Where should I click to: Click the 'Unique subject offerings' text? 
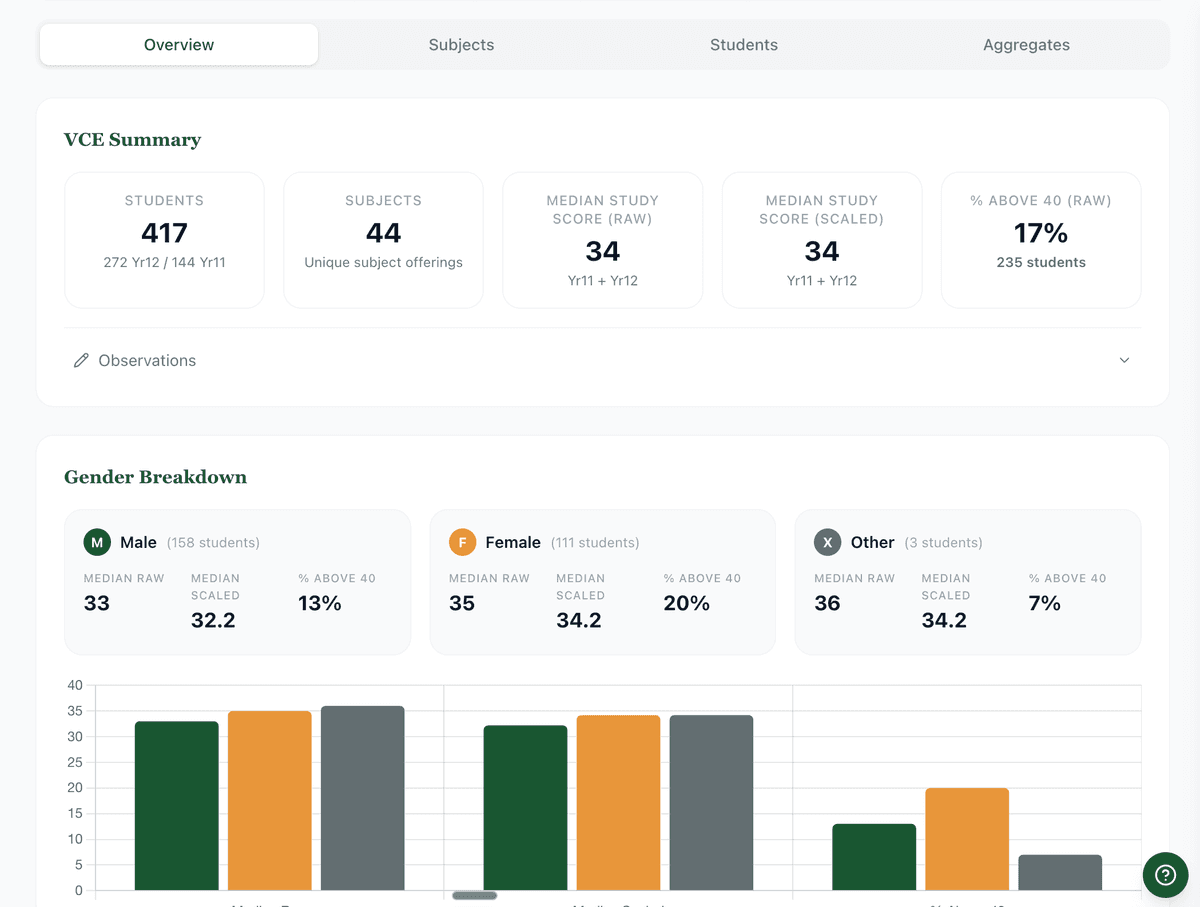[383, 263]
